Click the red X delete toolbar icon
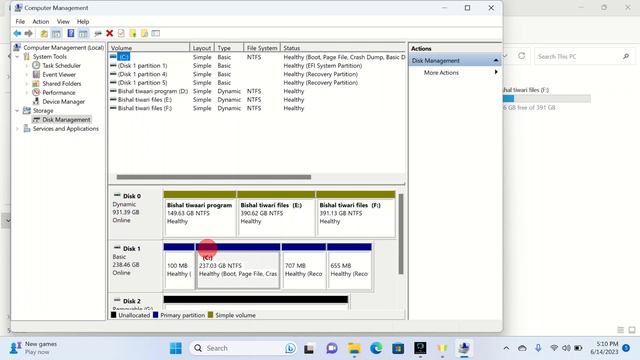Viewport: 640px width, 360px height. click(109, 33)
